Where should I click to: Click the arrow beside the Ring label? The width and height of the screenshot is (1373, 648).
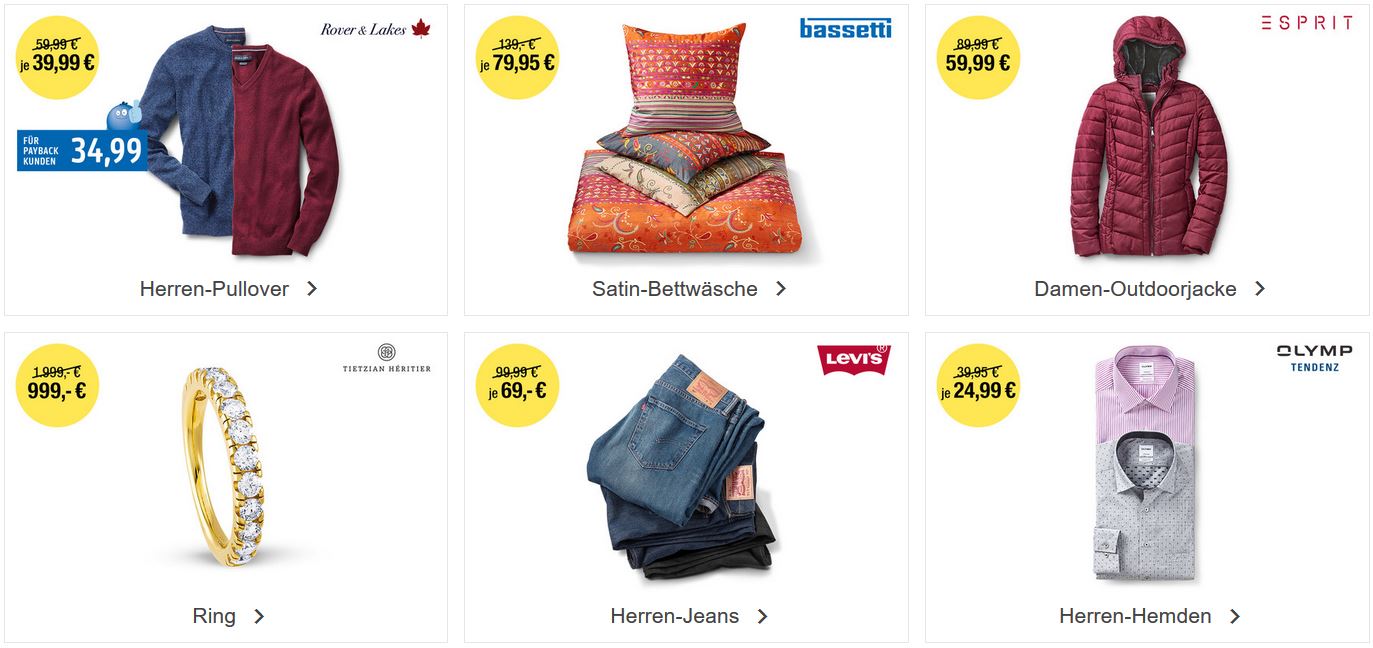[x=259, y=616]
